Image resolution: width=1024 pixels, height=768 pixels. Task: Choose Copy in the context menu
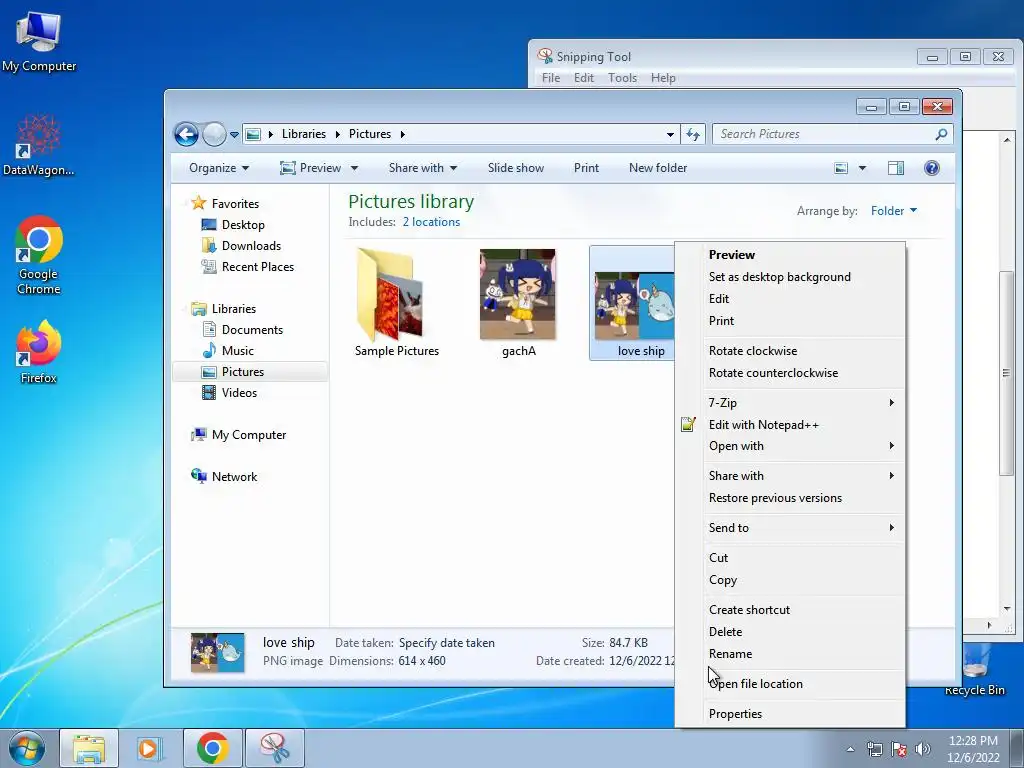[x=790, y=580]
